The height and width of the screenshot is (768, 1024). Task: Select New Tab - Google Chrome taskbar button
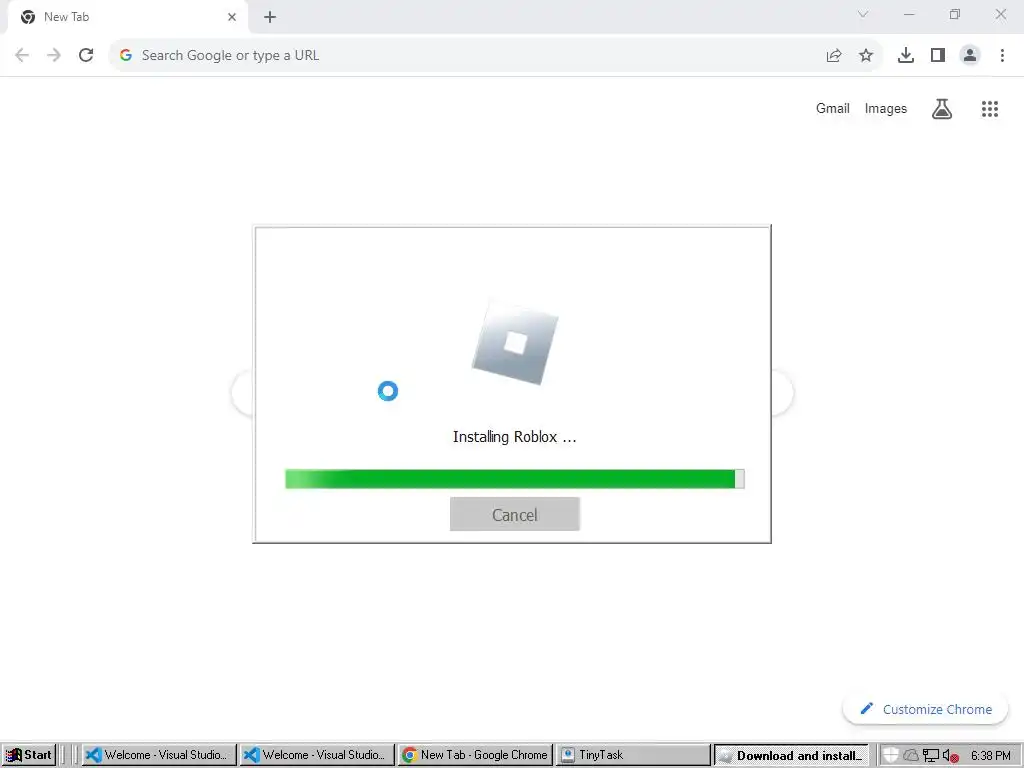475,755
